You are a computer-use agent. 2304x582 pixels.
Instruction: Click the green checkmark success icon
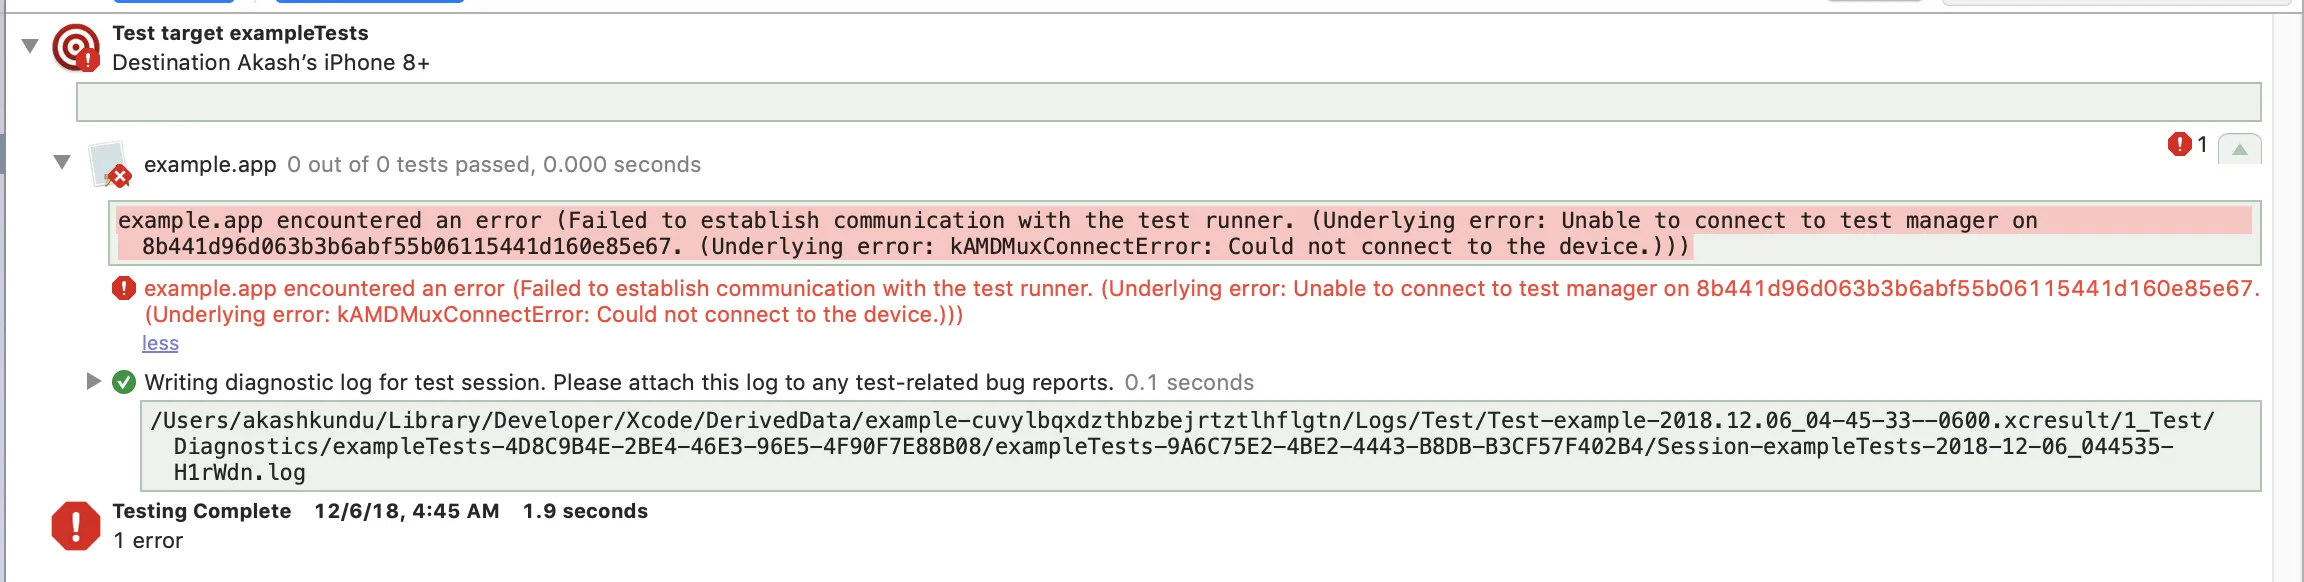click(124, 382)
